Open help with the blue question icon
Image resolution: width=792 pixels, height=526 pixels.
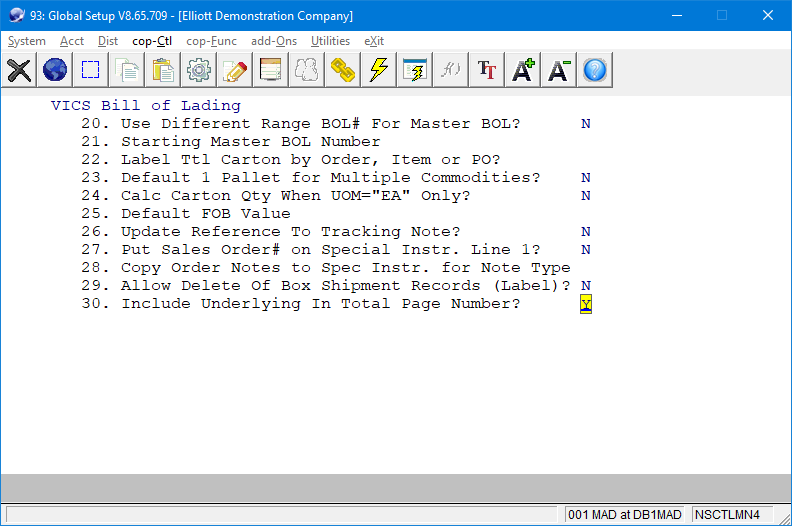595,70
